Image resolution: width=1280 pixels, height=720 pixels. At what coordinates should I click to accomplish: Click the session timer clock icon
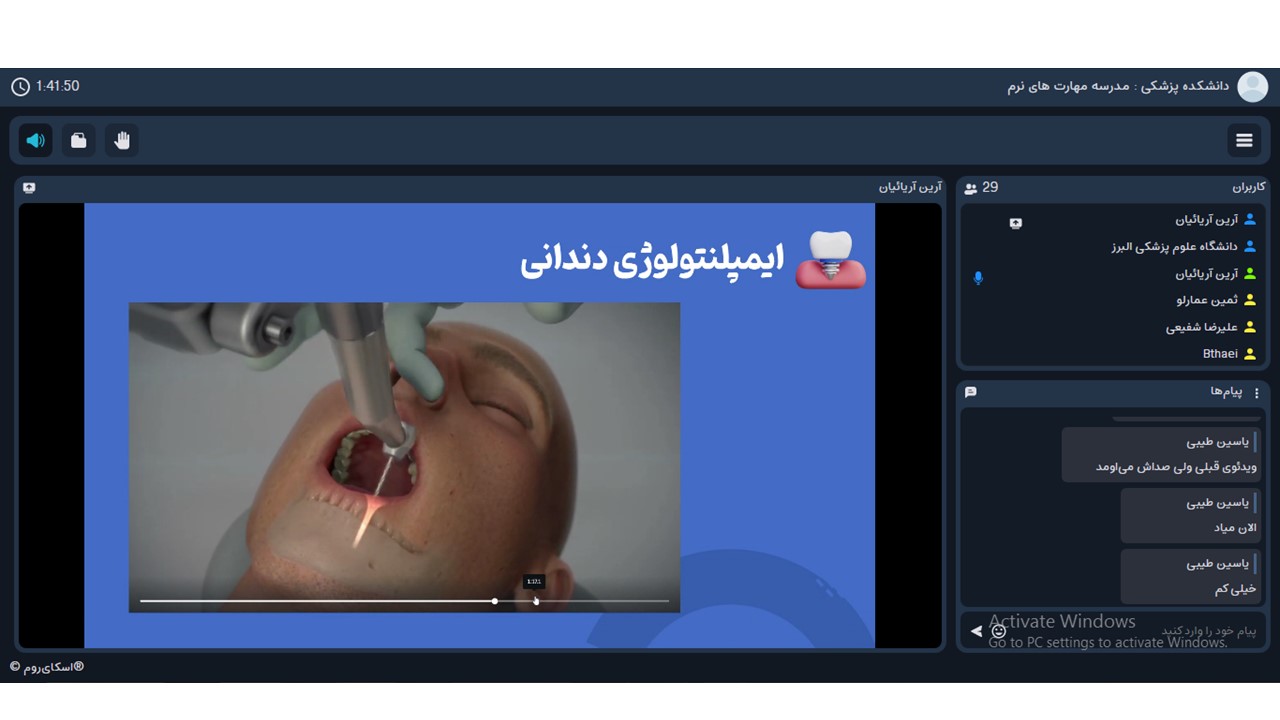[20, 87]
